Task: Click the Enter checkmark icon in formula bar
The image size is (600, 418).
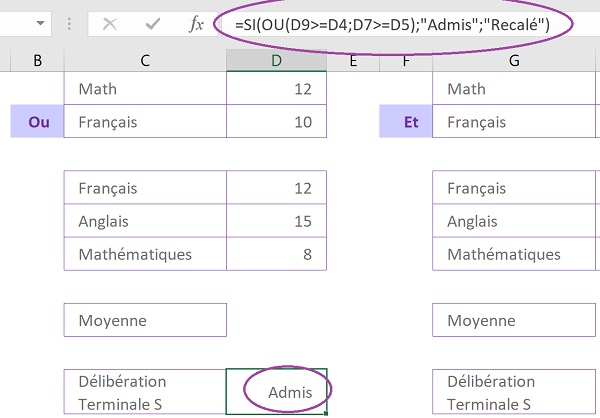Action: coord(153,23)
